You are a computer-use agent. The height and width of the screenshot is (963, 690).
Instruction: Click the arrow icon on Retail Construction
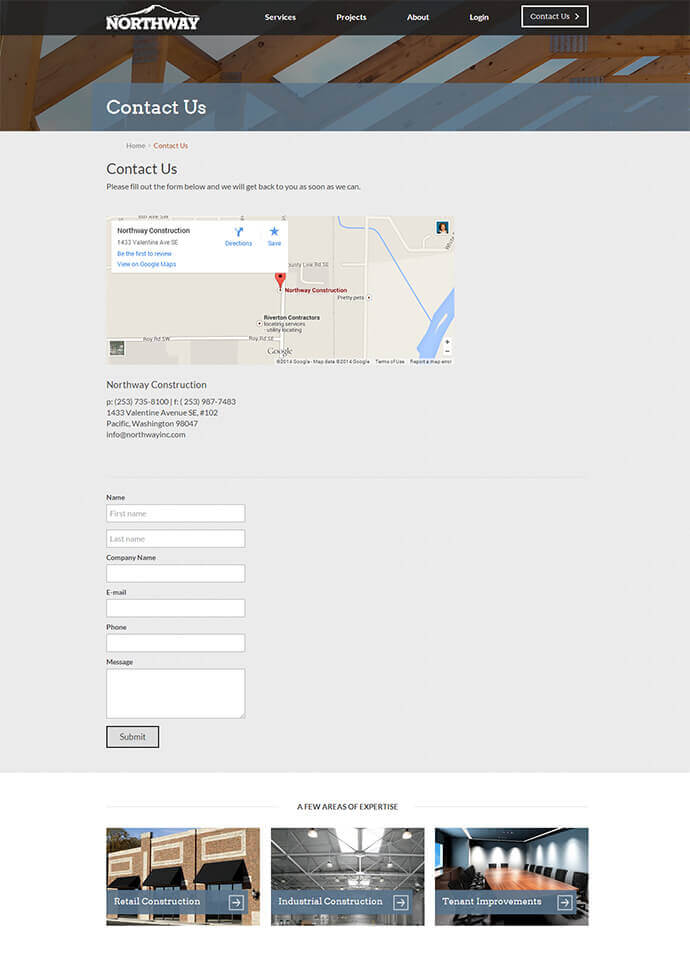click(x=236, y=902)
